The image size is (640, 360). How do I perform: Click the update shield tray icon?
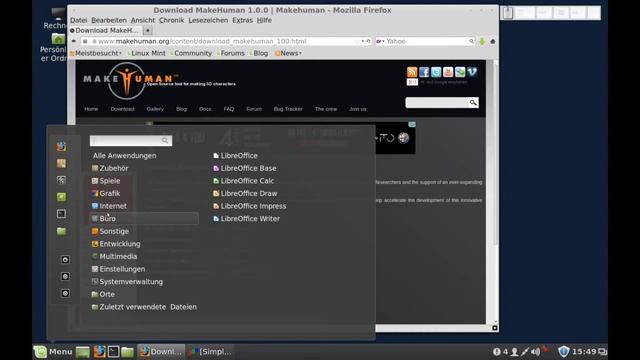tap(564, 351)
